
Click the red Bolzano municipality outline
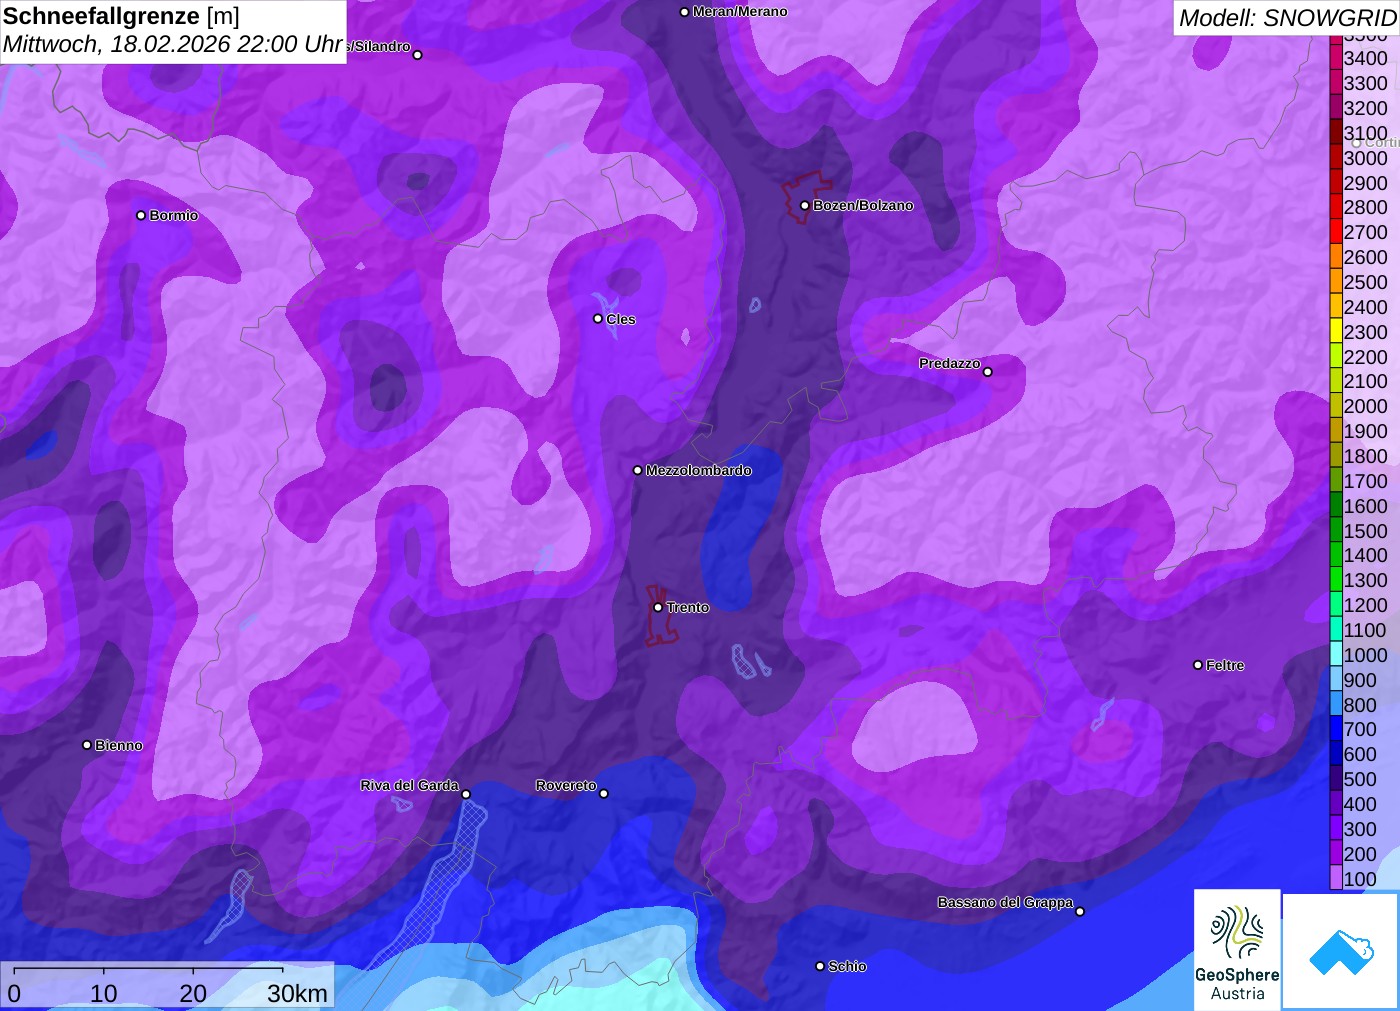[x=806, y=197]
